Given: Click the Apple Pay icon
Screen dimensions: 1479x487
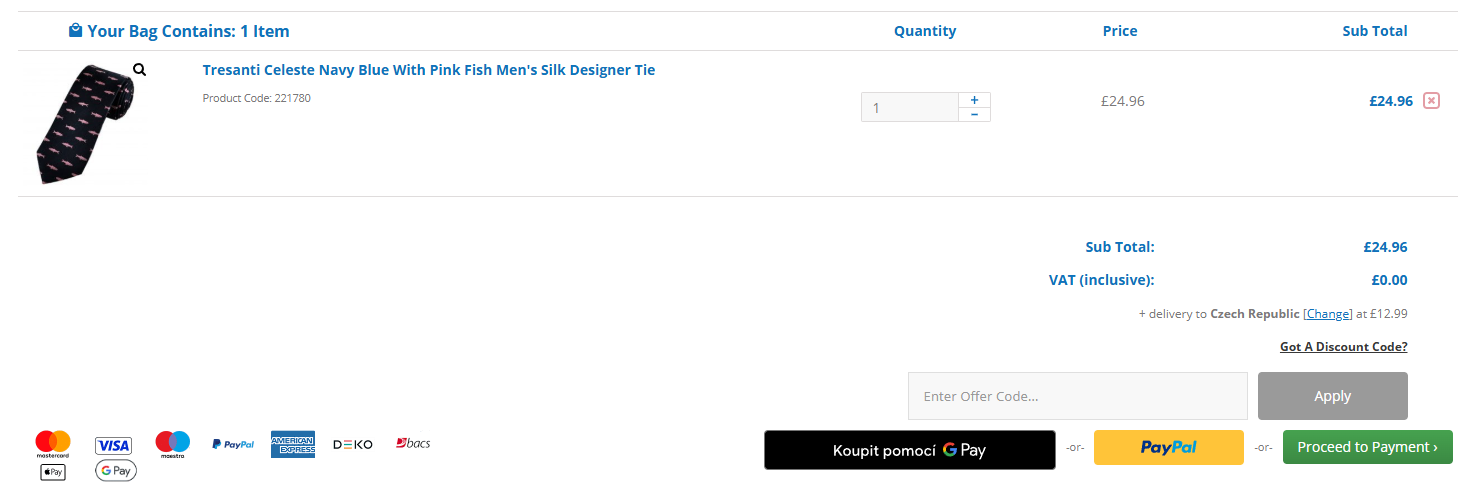Looking at the screenshot, I should pos(53,471).
